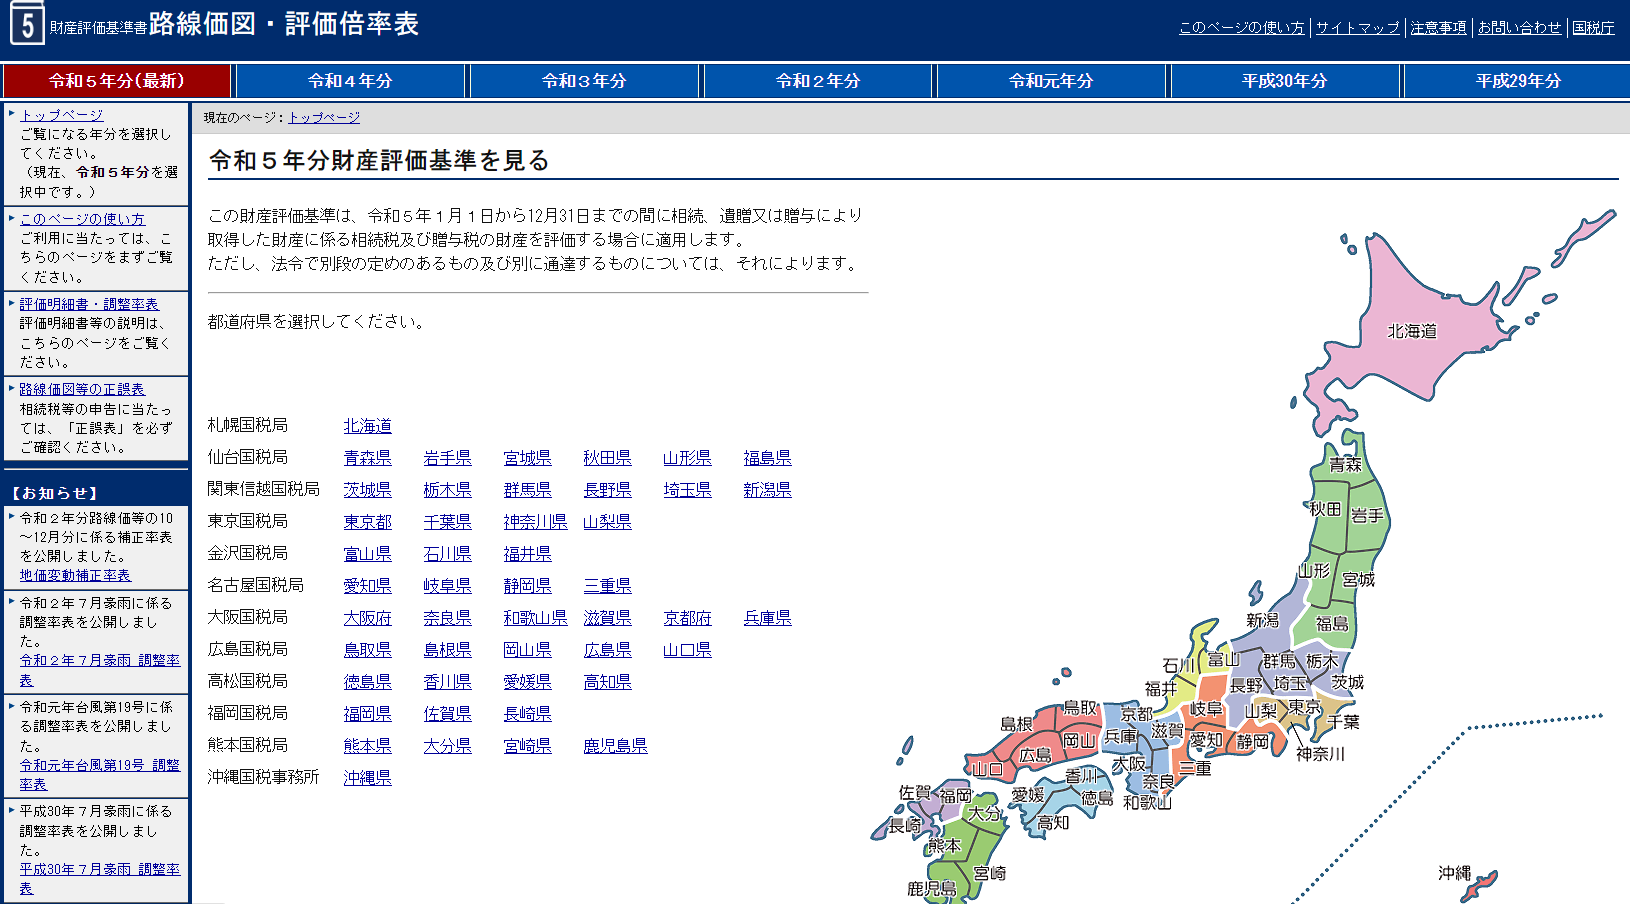Screen dimensions: 1630x904
Task: Open the sidebar トップページ link
Action: (62, 115)
